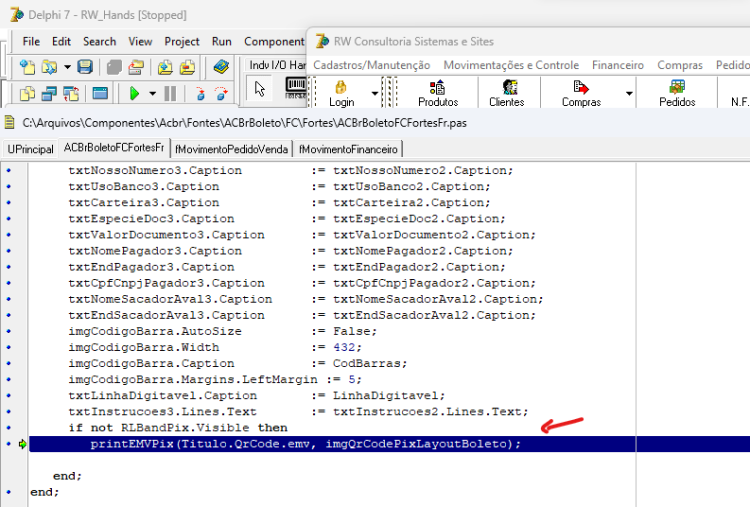The width and height of the screenshot is (750, 507).
Task: Click the Produtos toolbar button
Action: 438,93
